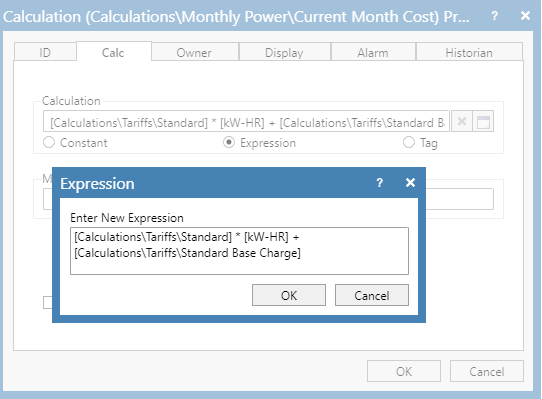Confirm expression with the dialog OK button
The width and height of the screenshot is (542, 399).
289,295
